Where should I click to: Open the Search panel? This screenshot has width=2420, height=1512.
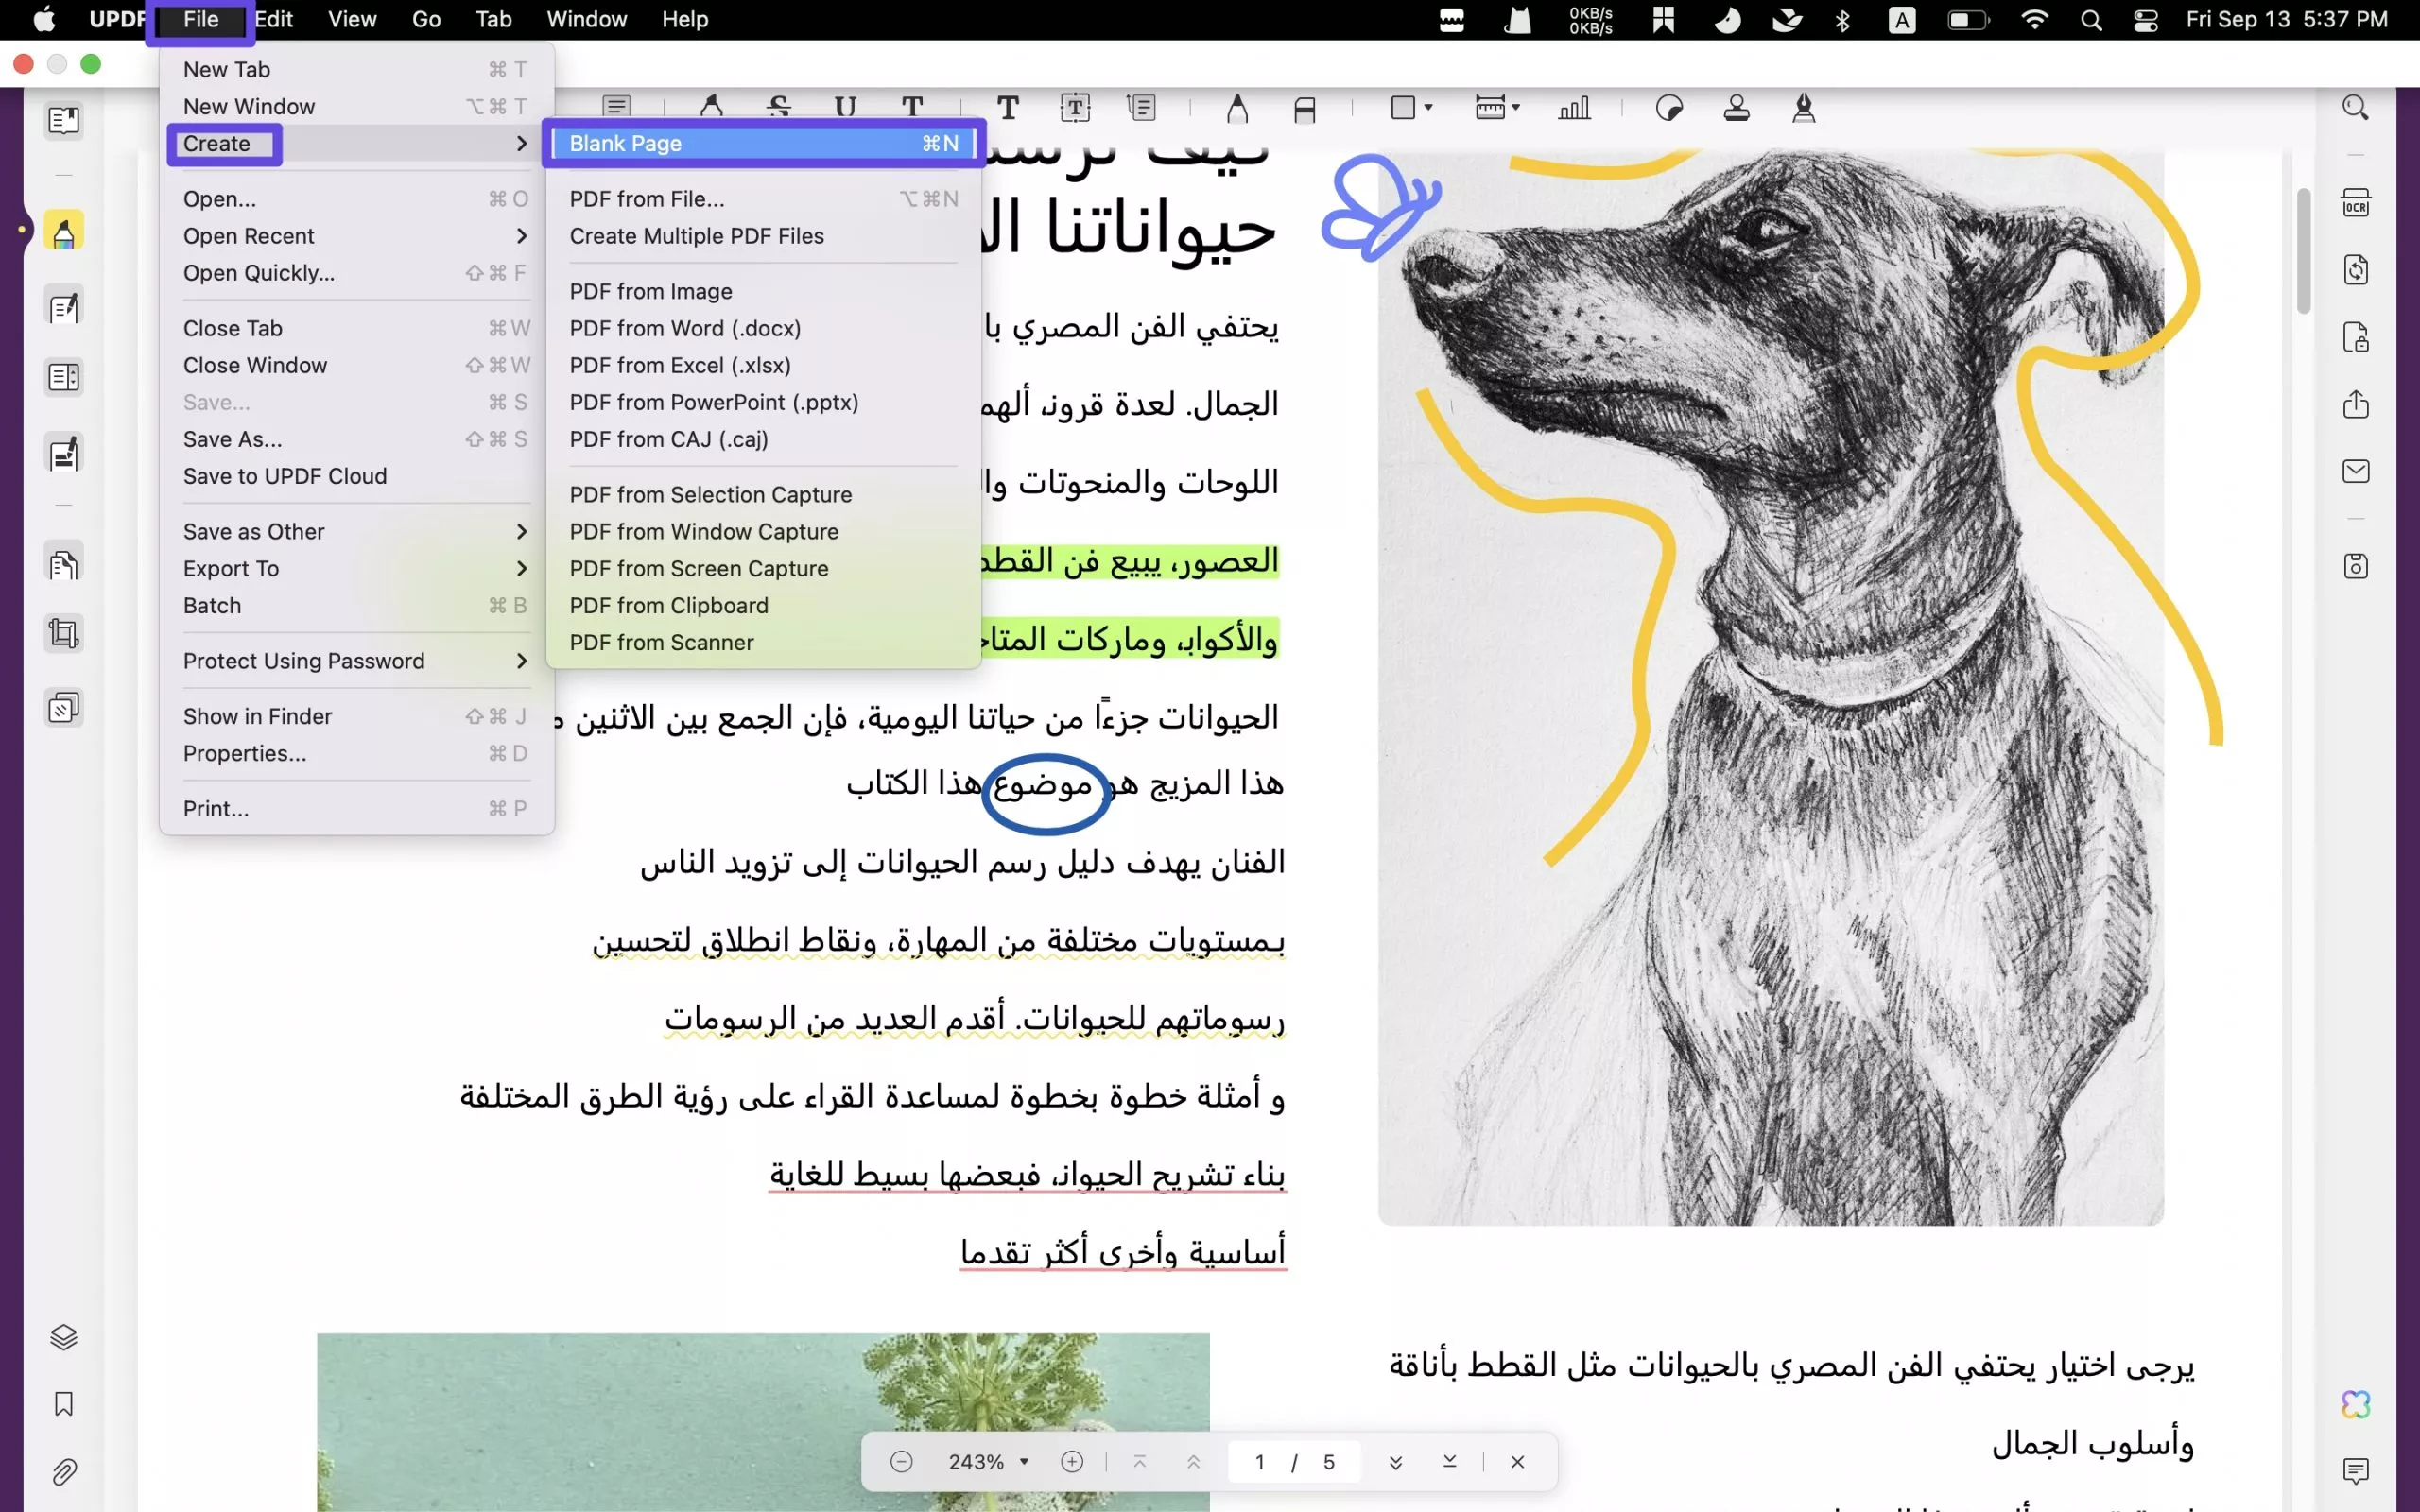click(x=2355, y=107)
